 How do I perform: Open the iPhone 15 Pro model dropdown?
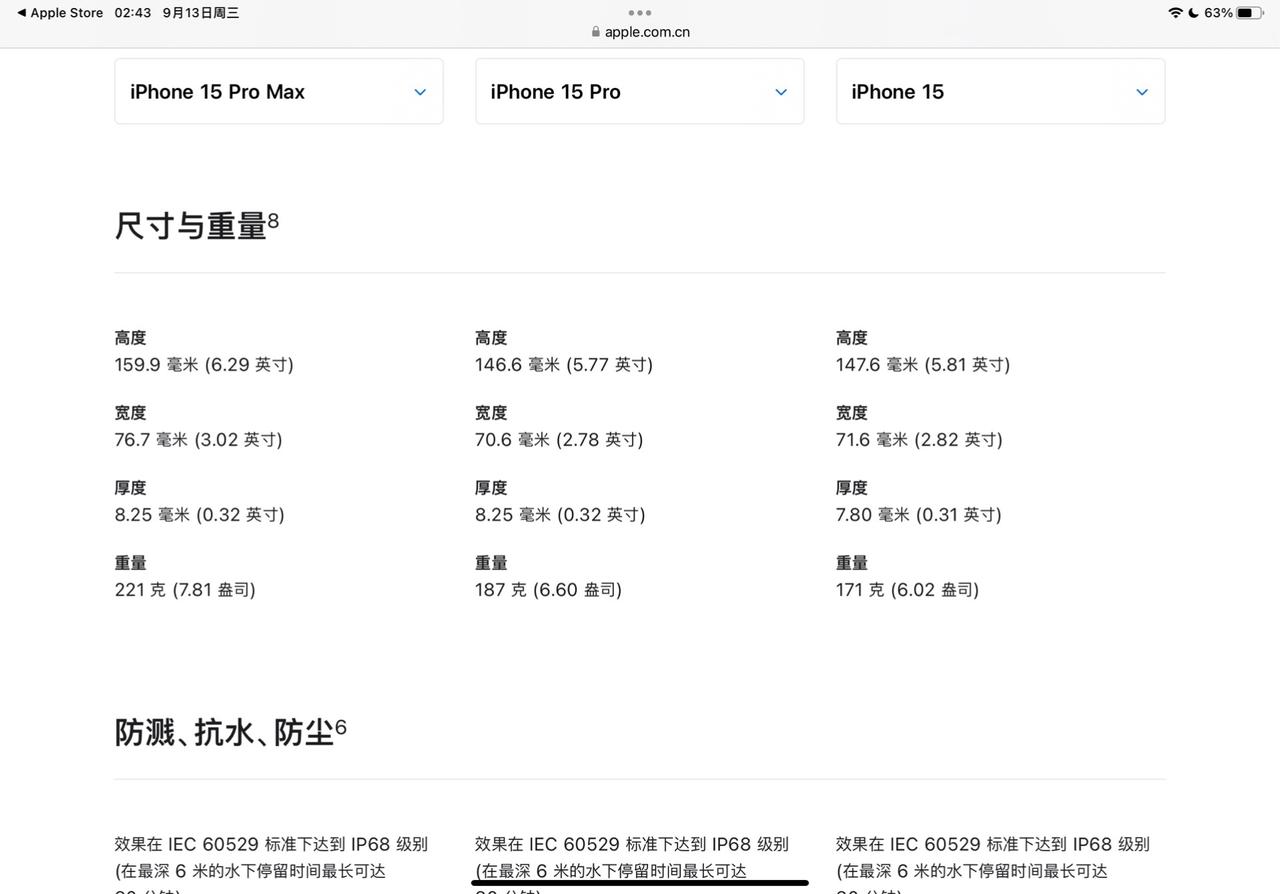640,91
